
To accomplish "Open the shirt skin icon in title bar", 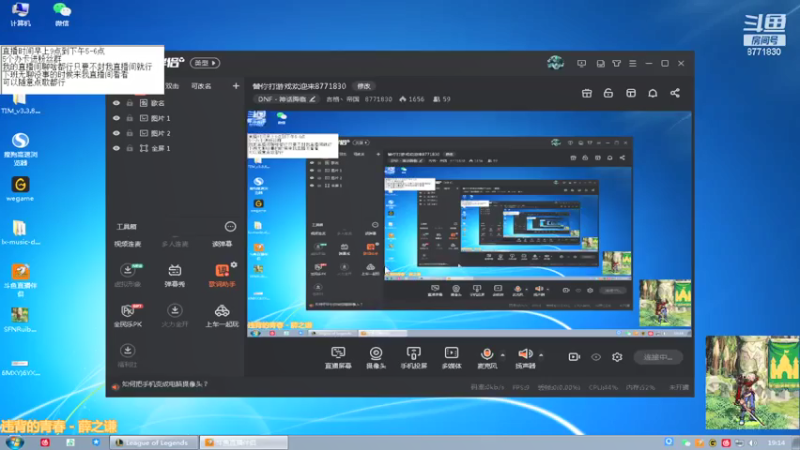I will click(616, 64).
